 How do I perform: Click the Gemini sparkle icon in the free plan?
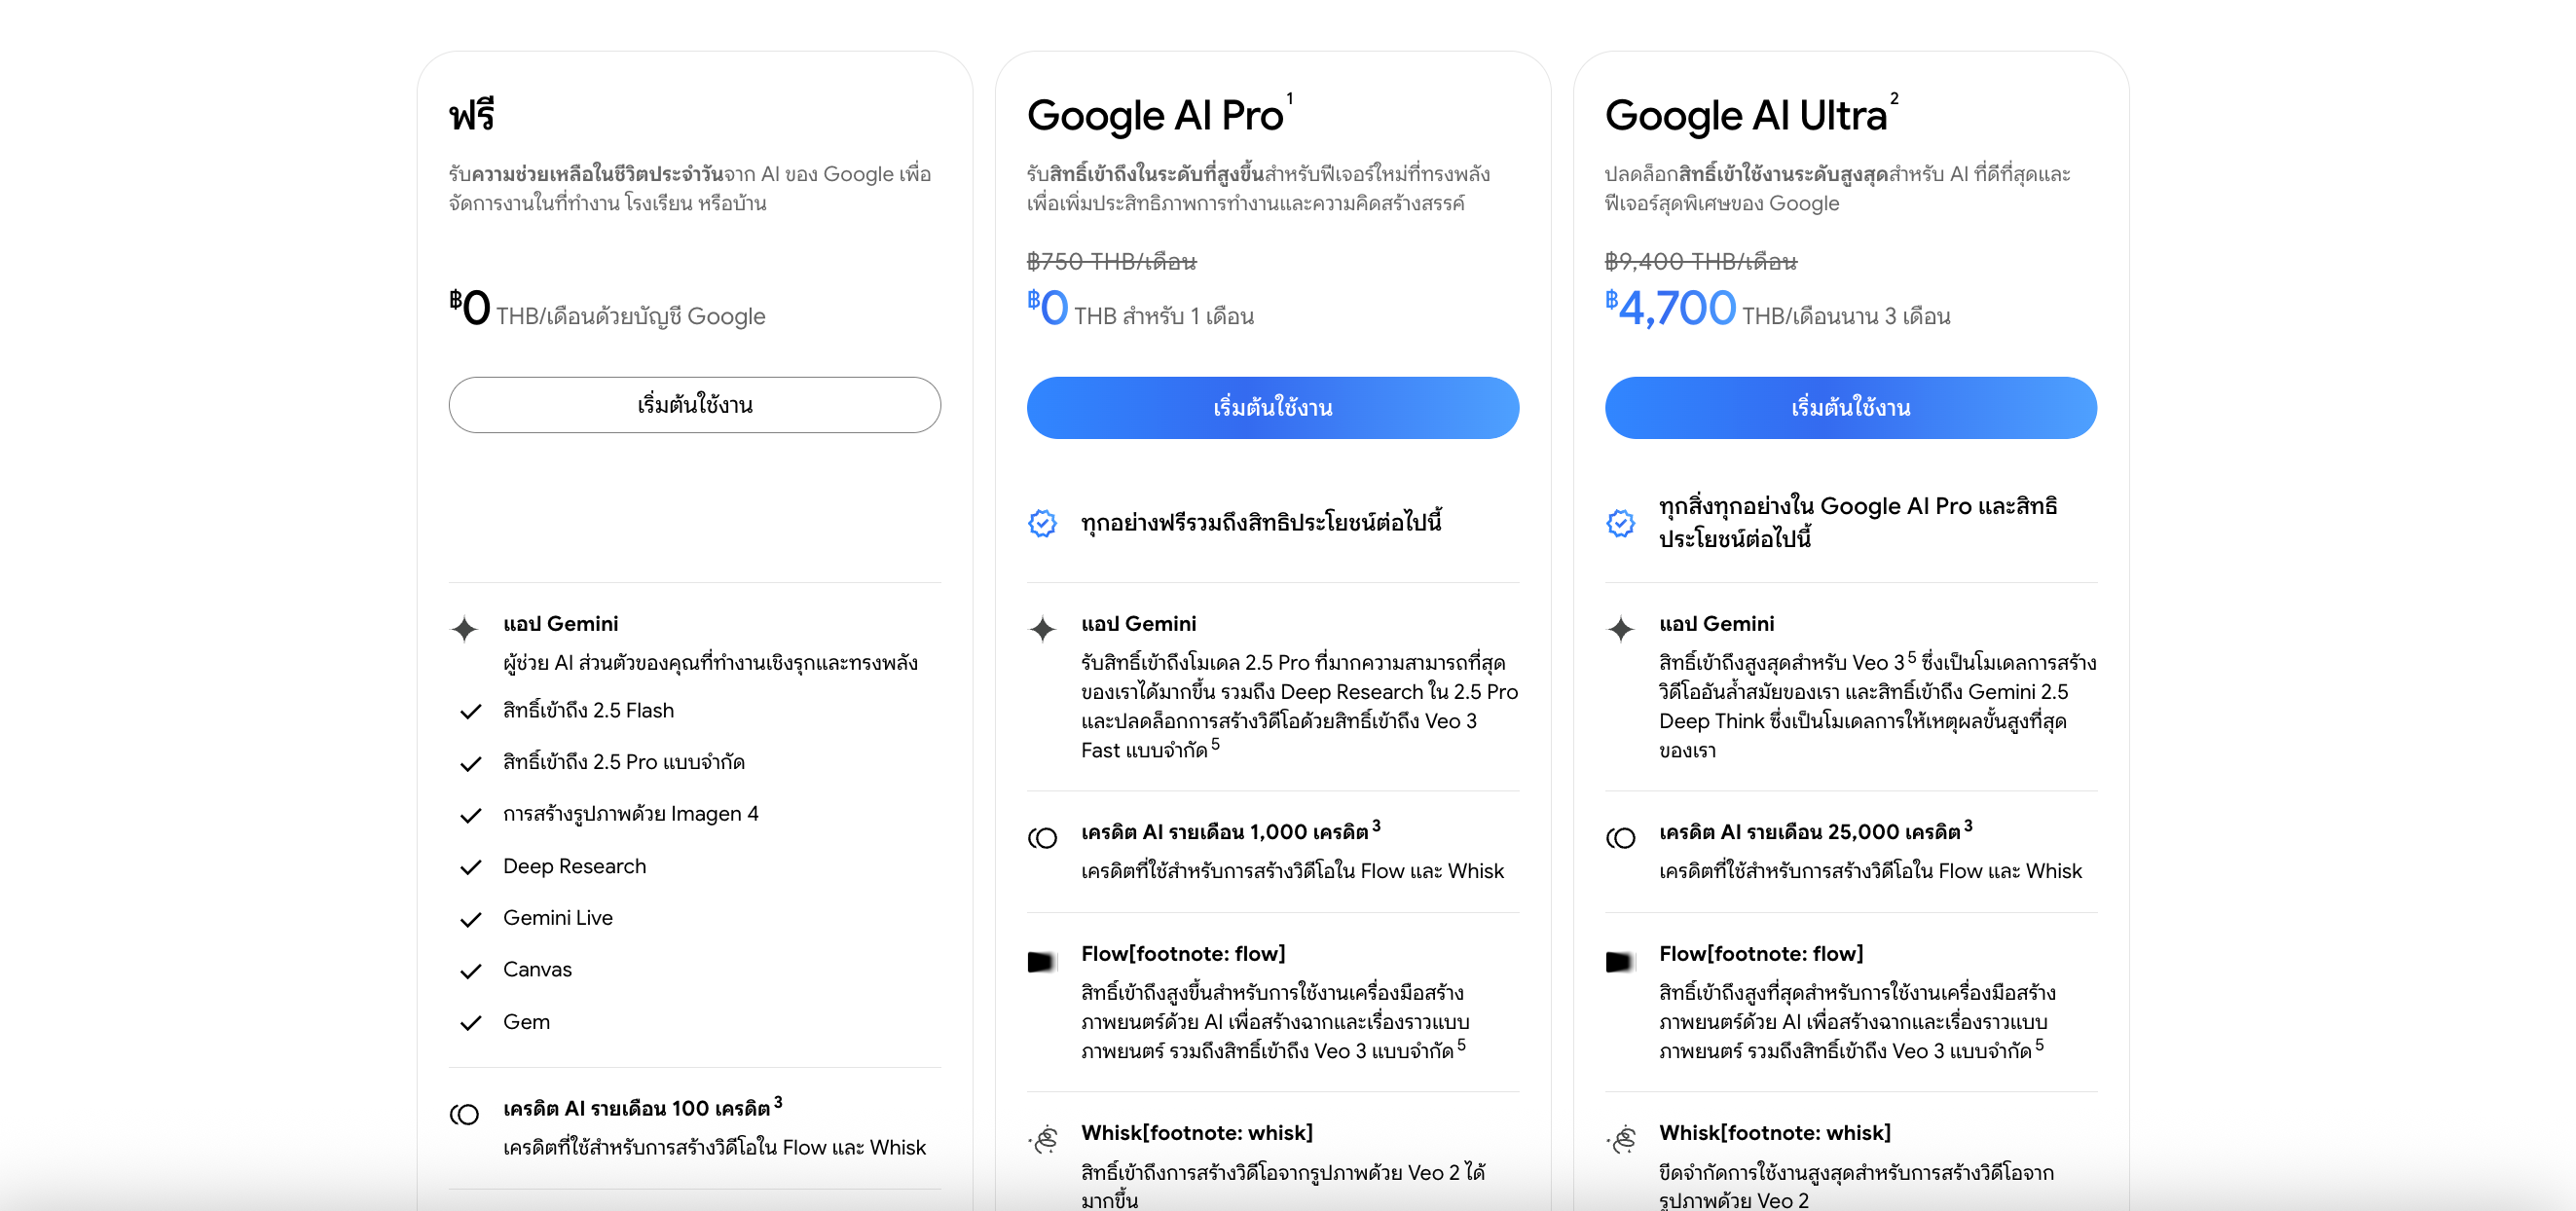click(x=464, y=628)
